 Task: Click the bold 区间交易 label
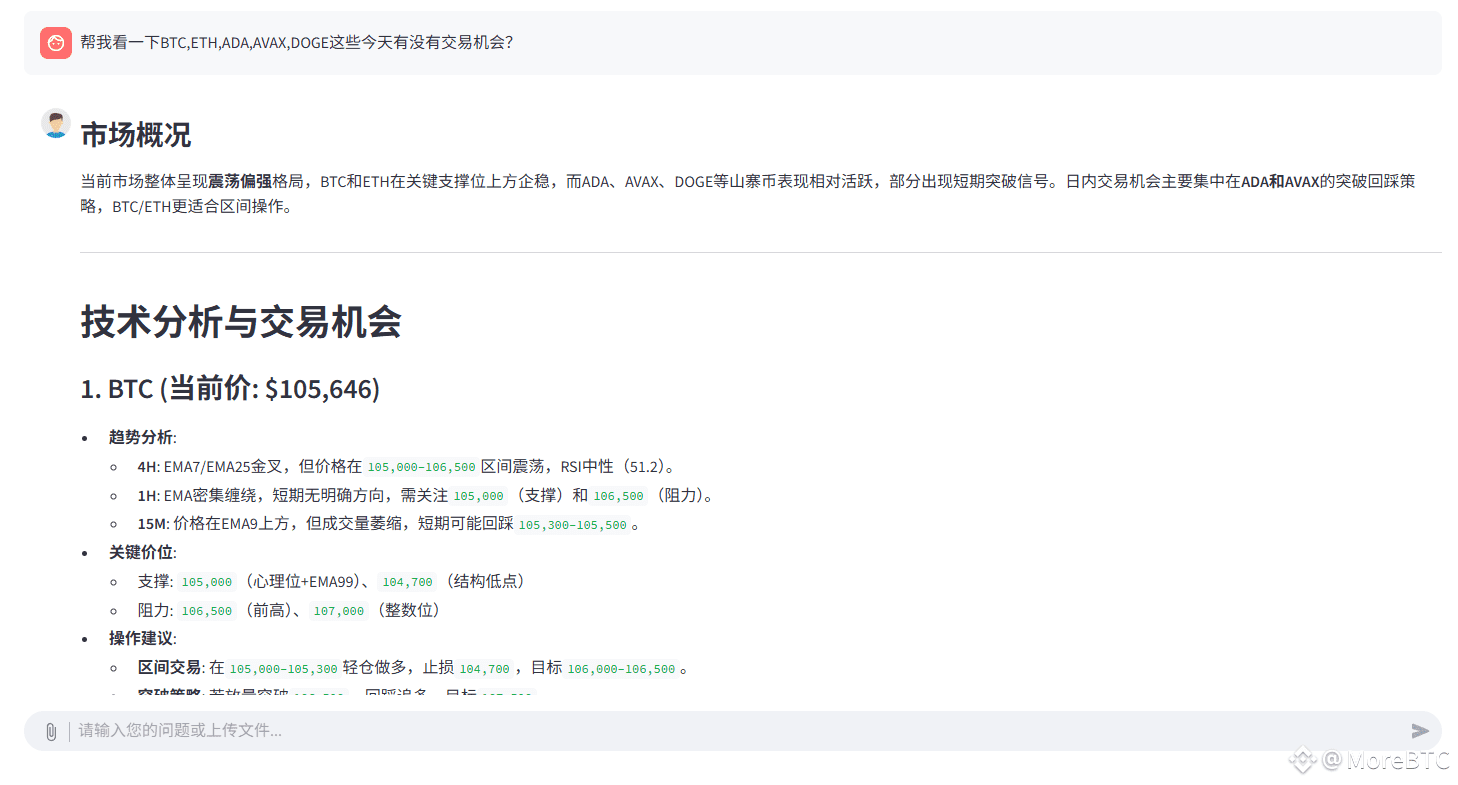coord(169,668)
